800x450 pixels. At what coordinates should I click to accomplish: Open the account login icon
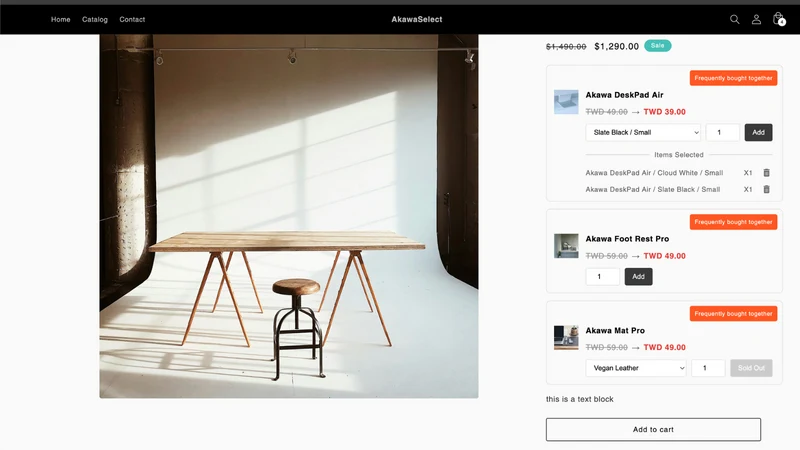coord(756,19)
